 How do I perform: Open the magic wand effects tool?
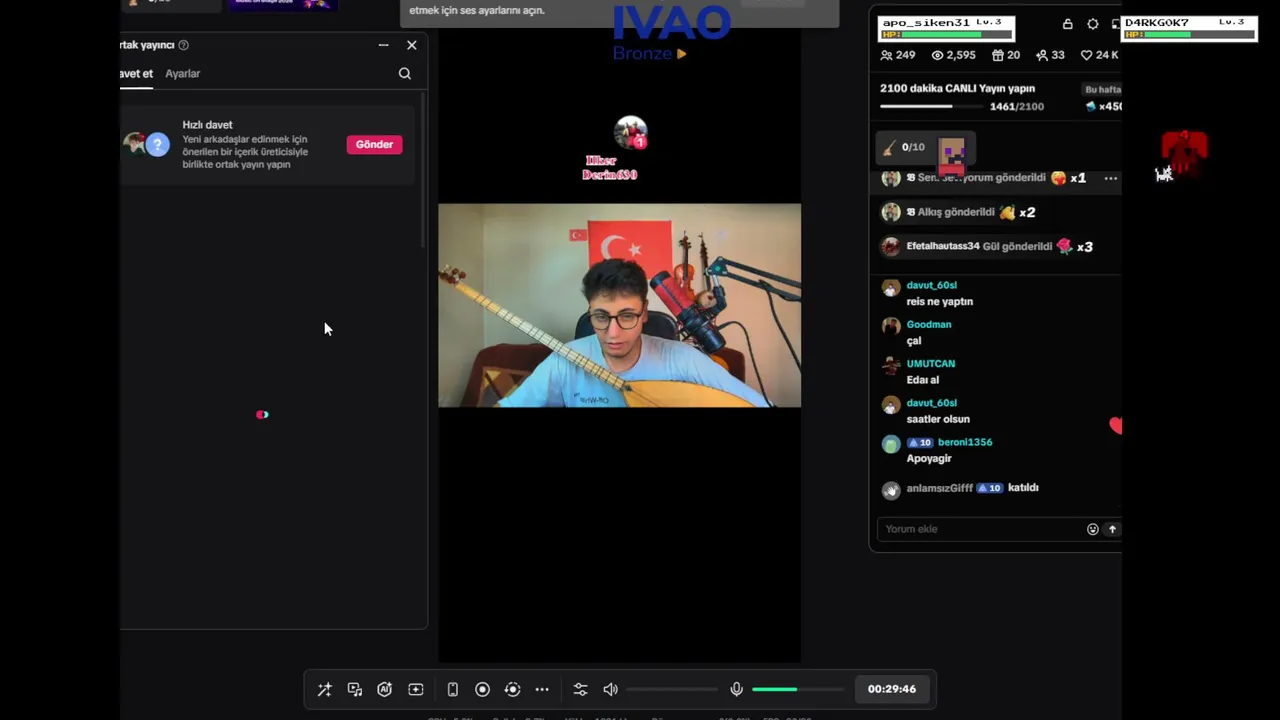[x=325, y=689]
